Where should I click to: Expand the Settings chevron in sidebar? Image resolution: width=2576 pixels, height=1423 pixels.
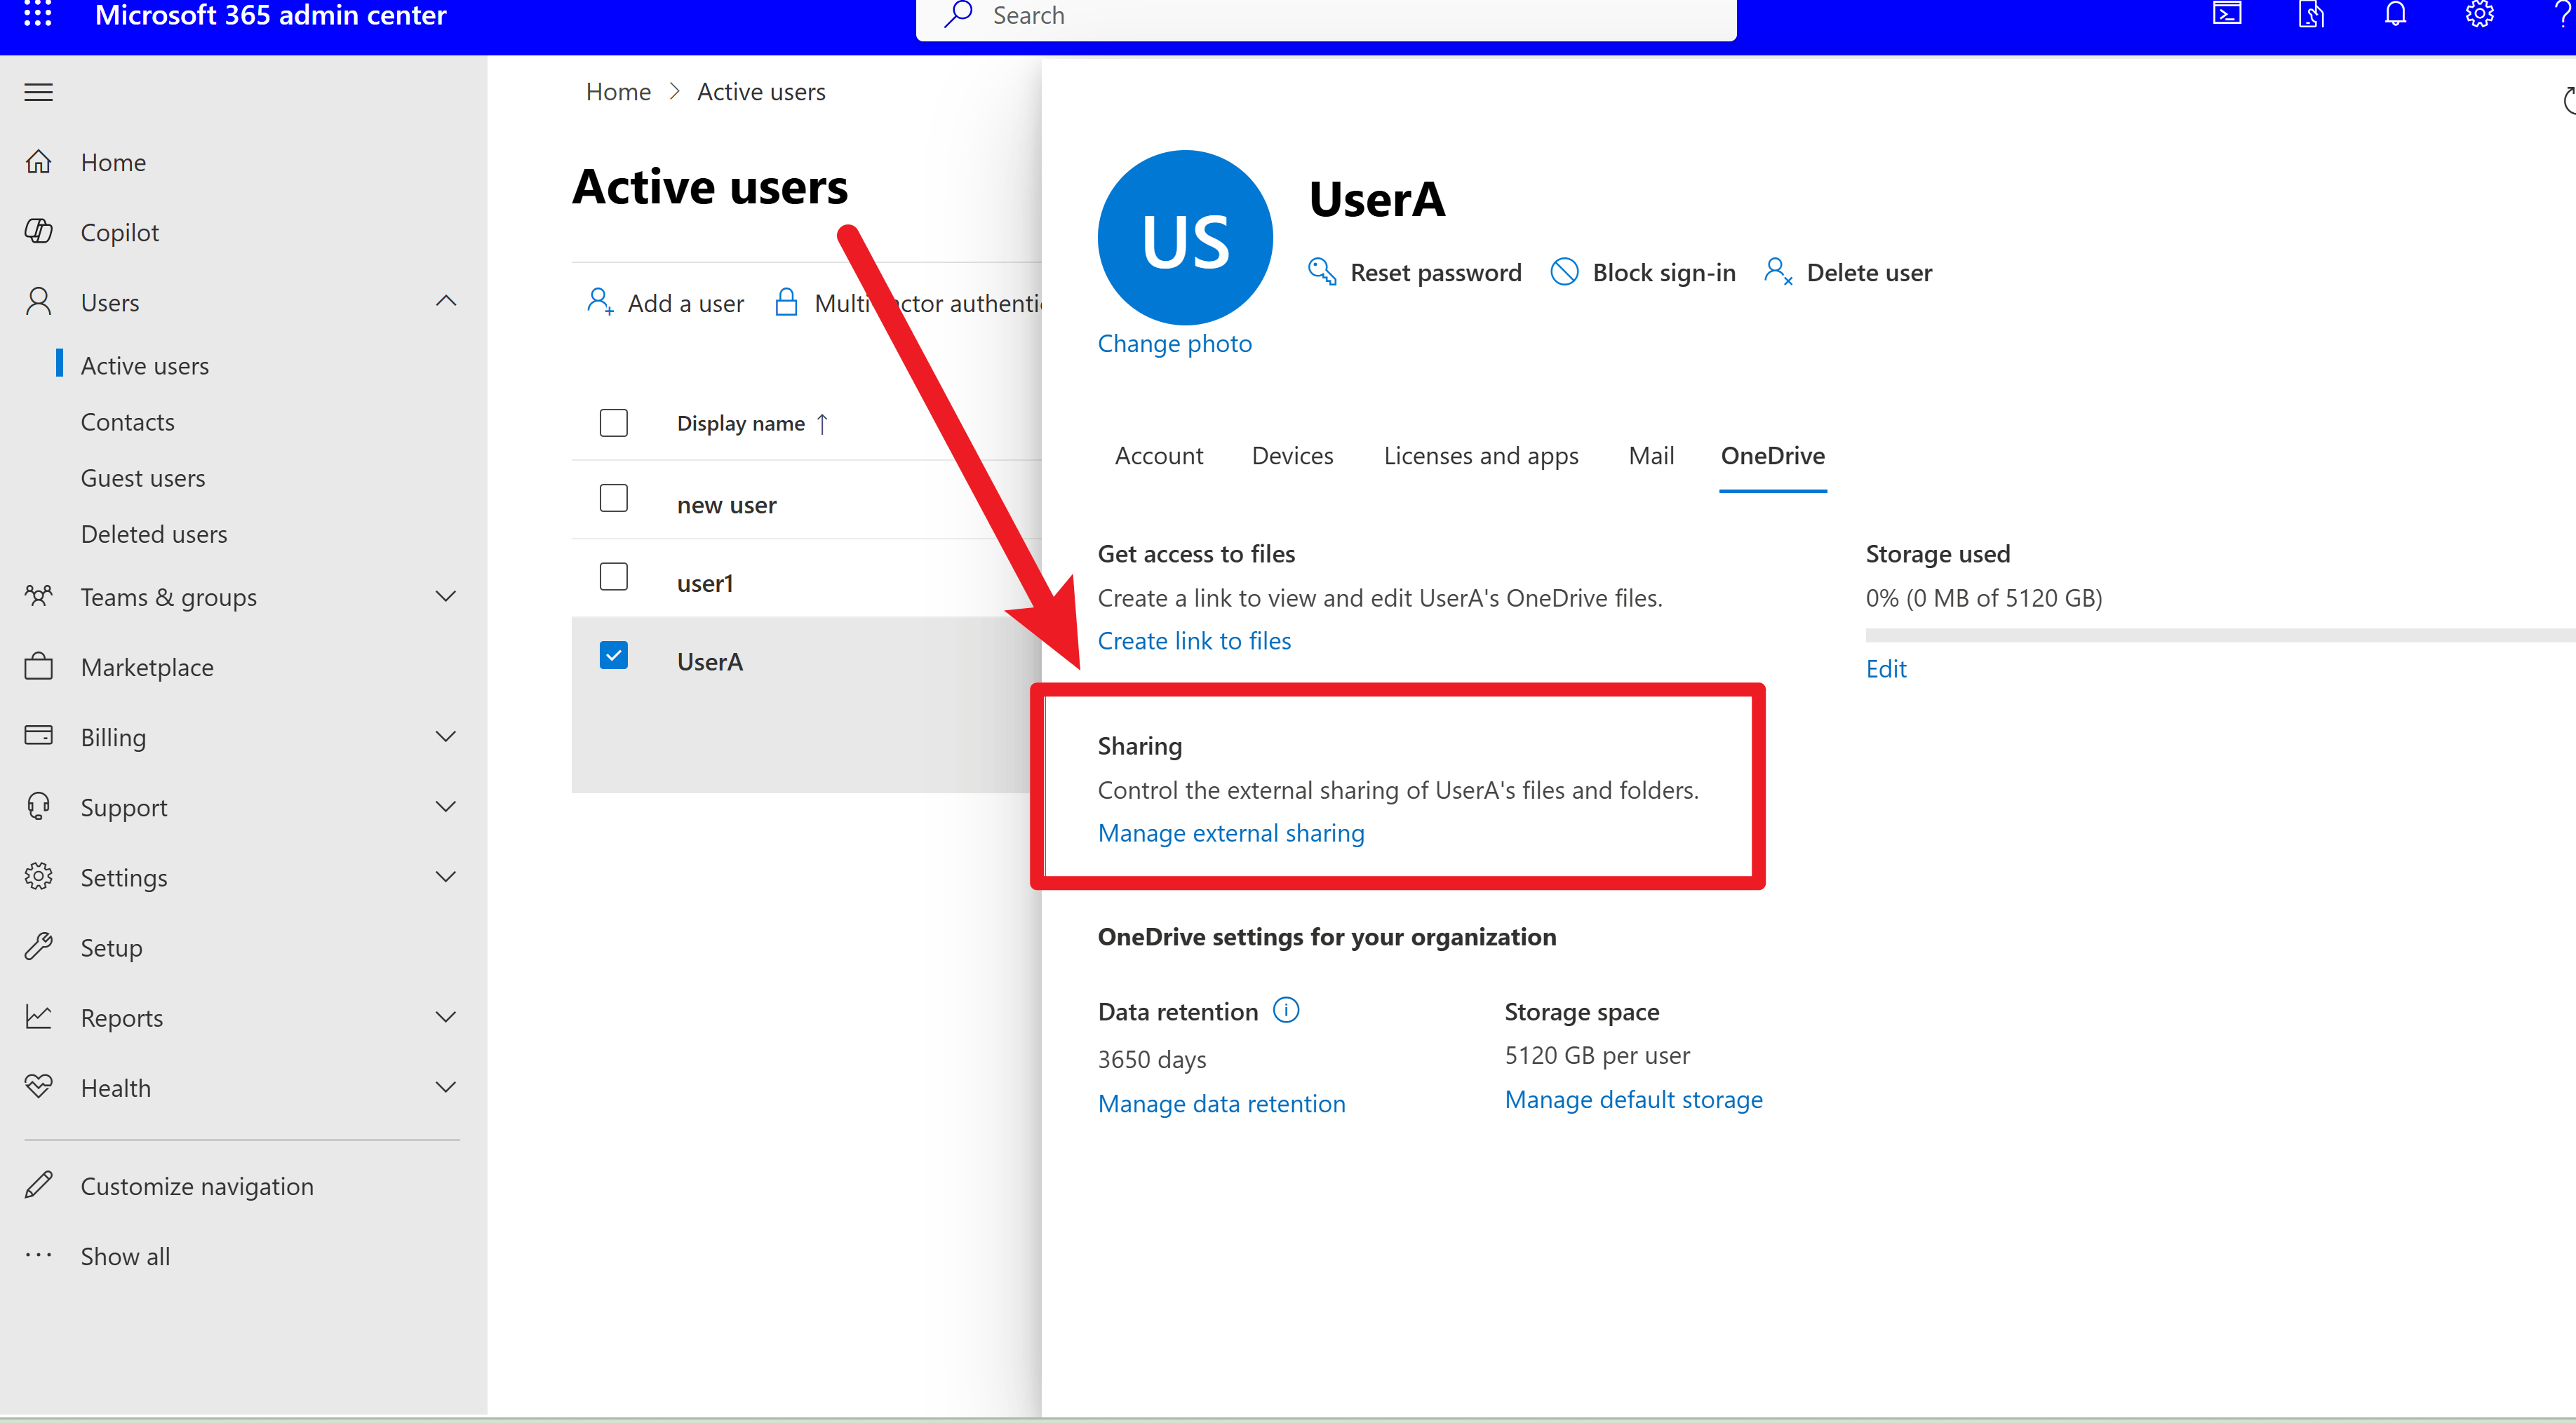[446, 877]
